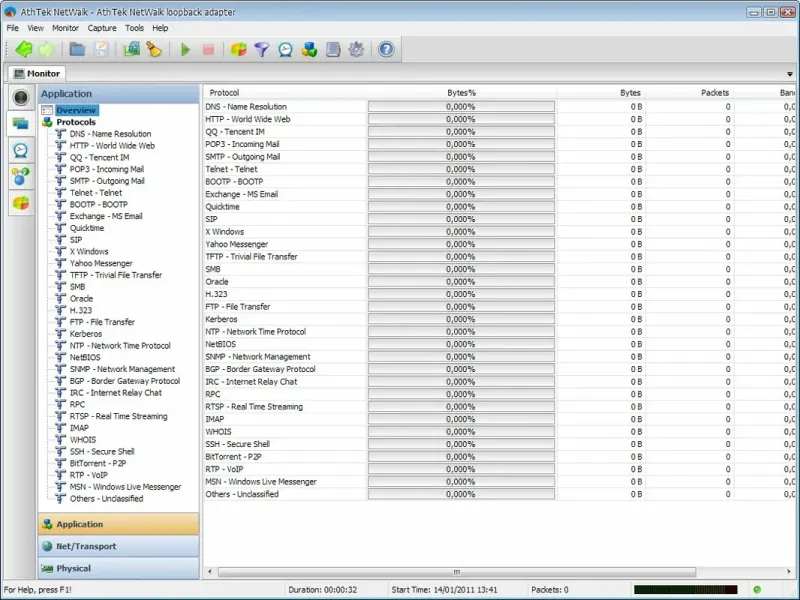Click the pie chart icon in toolbar
800x600 pixels.
[x=239, y=49]
